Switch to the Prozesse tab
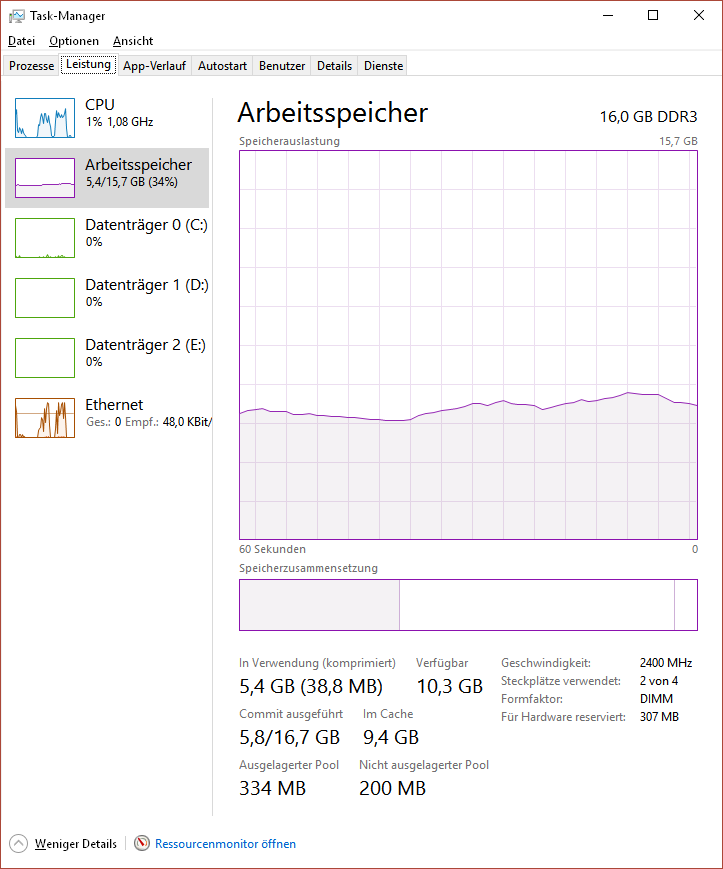This screenshot has height=869, width=723. click(x=32, y=65)
